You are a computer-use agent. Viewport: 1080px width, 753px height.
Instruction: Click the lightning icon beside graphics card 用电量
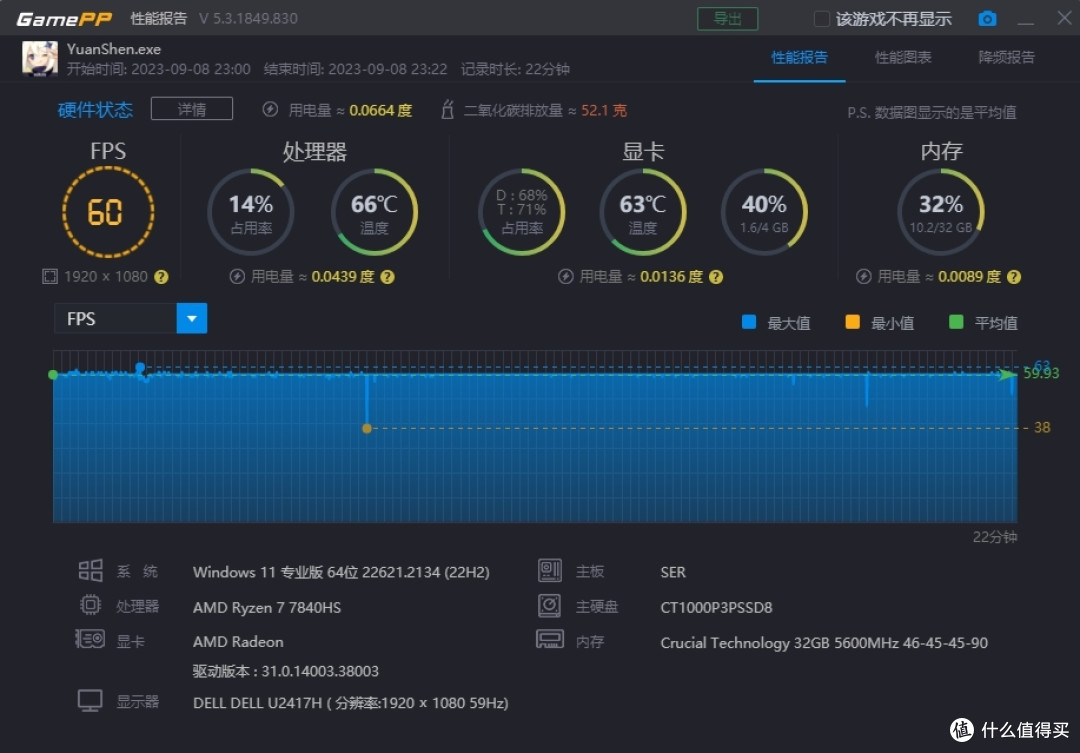[565, 277]
